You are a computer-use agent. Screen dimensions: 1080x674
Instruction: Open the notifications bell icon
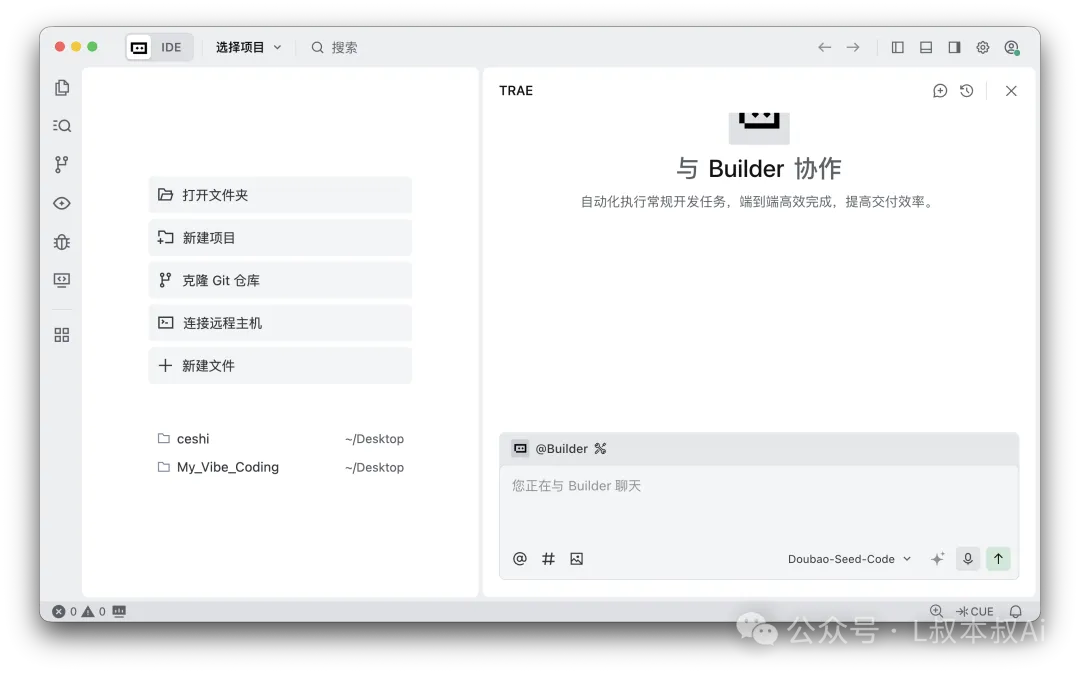[1015, 611]
